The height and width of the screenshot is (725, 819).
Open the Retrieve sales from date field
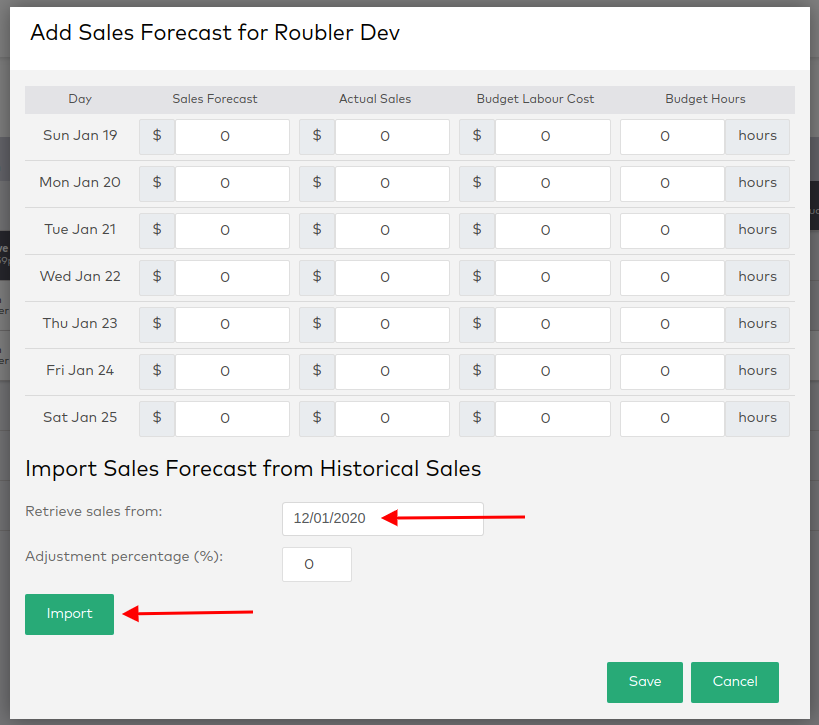coord(382,518)
